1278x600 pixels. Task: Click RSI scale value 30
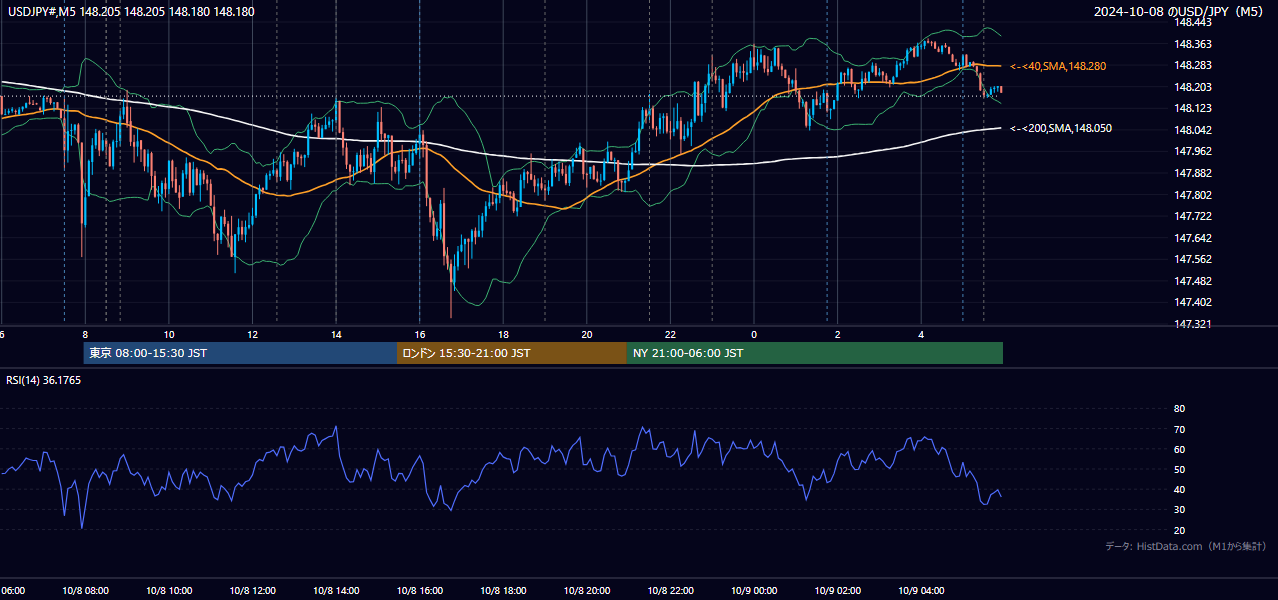pyautogui.click(x=1179, y=510)
